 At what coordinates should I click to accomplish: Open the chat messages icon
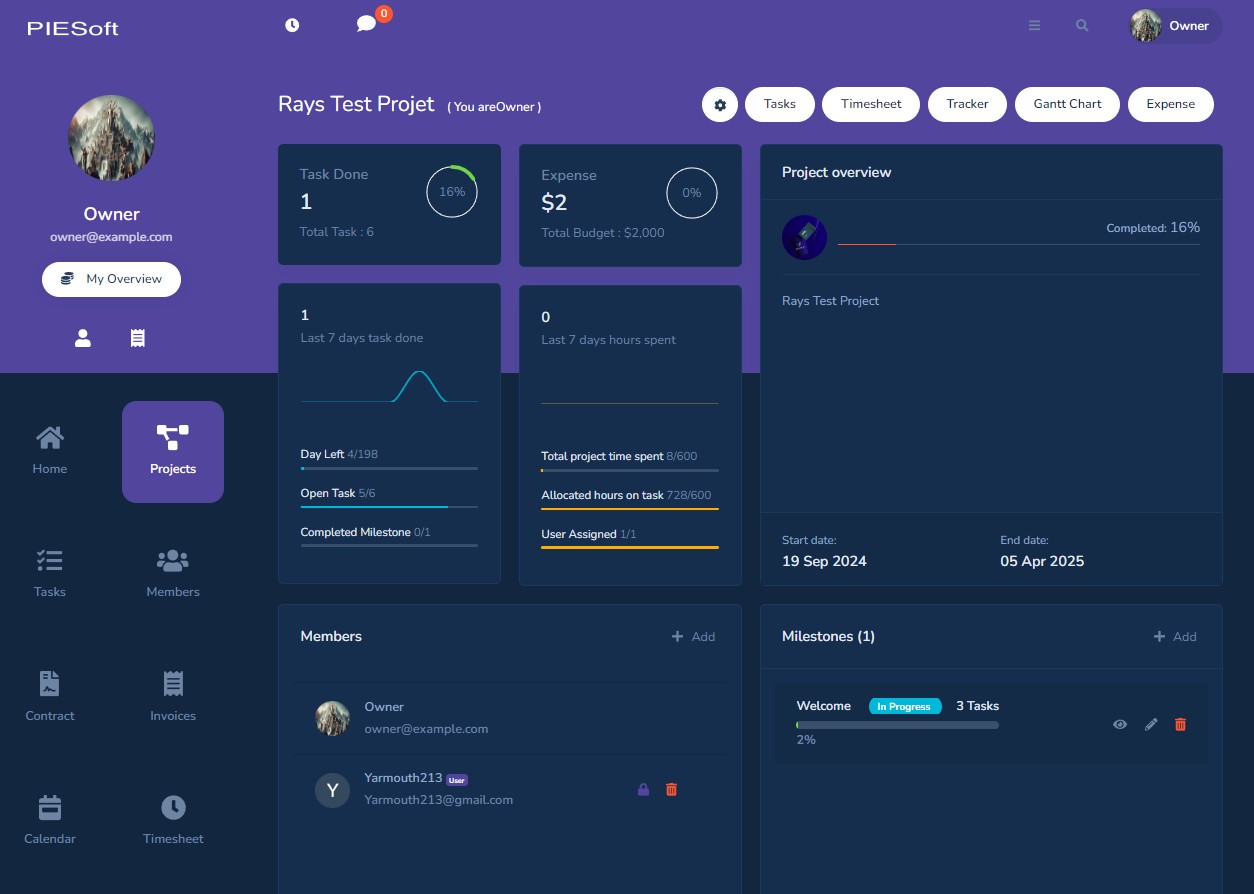[x=366, y=25]
